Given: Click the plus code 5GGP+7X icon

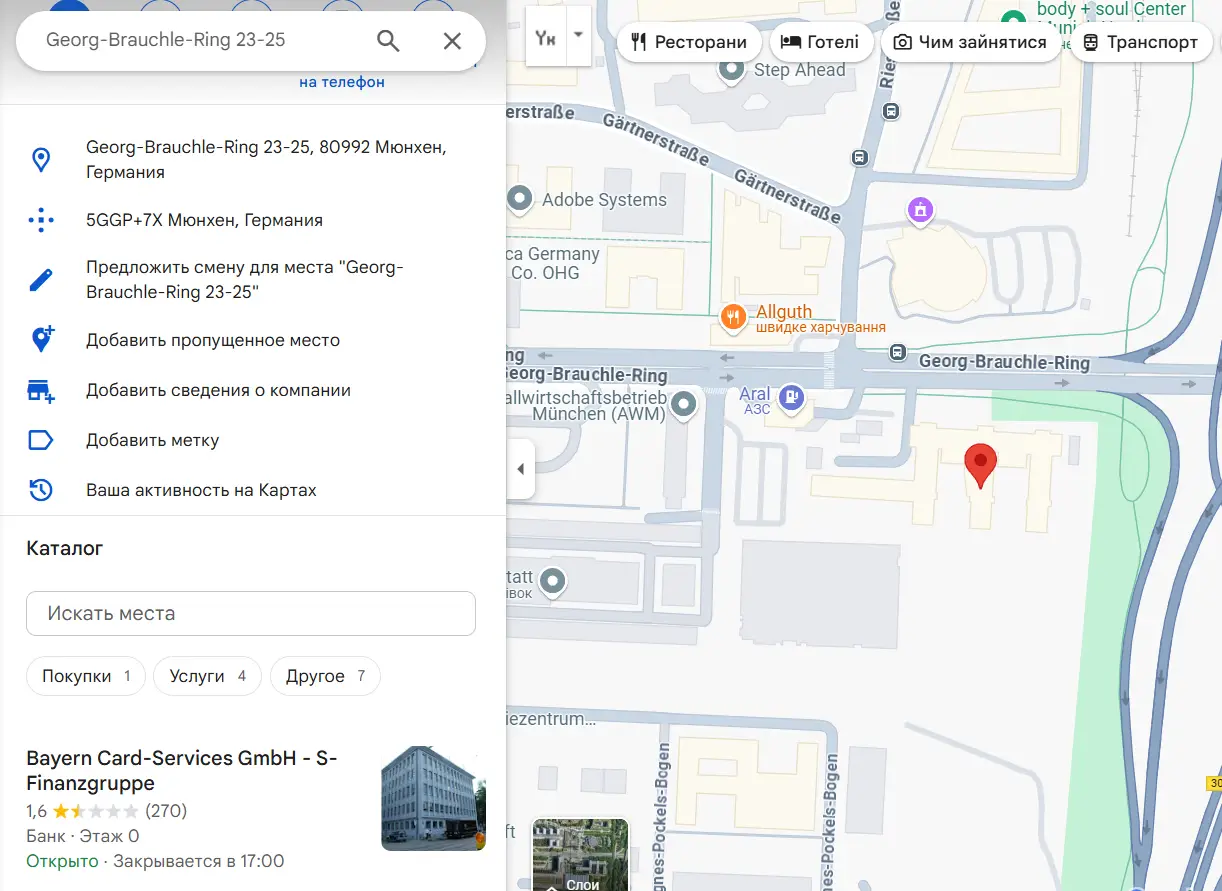Looking at the screenshot, I should pos(41,220).
